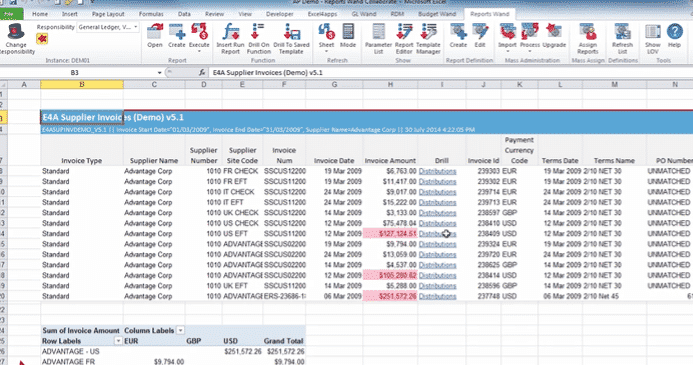This screenshot has height=365, width=693.
Task: Click the Assign Reports icon
Action: tap(588, 32)
